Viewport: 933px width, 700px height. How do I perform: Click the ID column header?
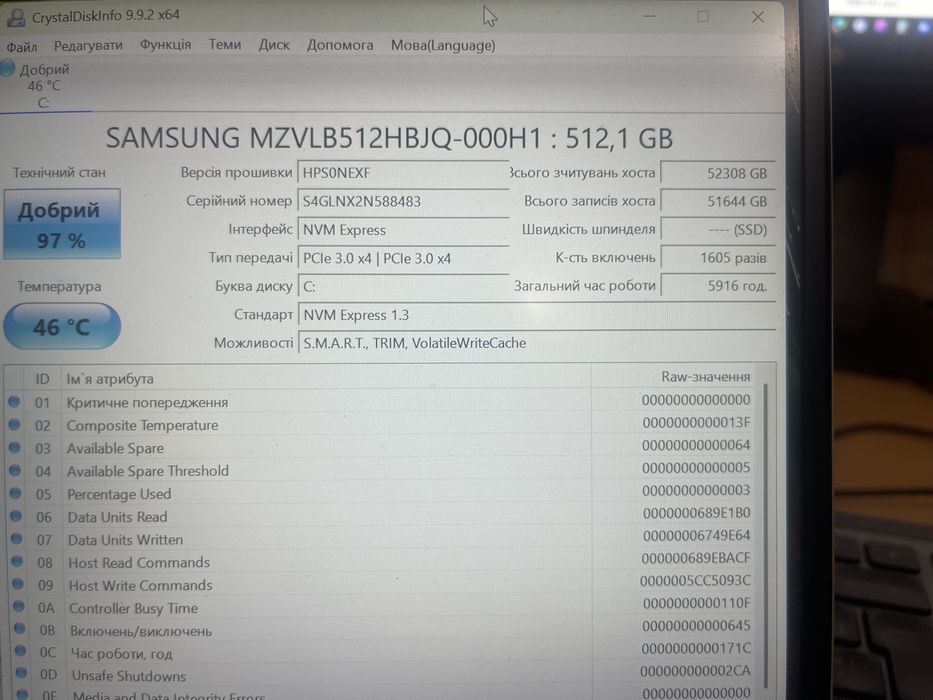click(42, 379)
